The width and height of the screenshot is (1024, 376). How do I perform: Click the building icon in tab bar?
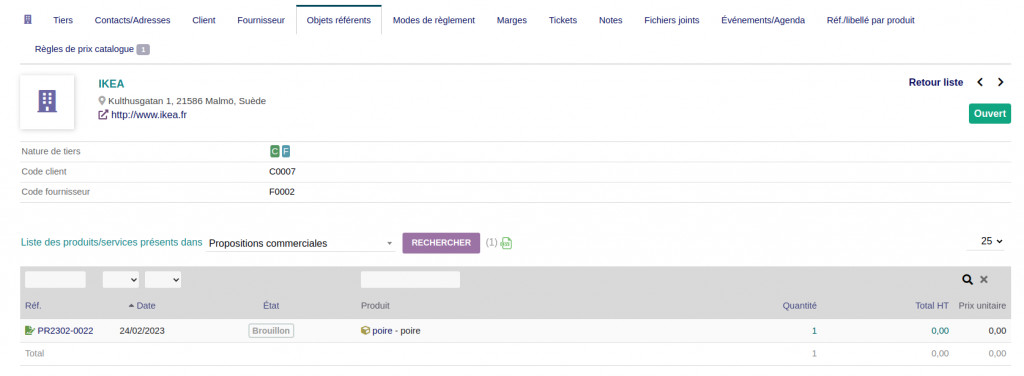point(27,20)
